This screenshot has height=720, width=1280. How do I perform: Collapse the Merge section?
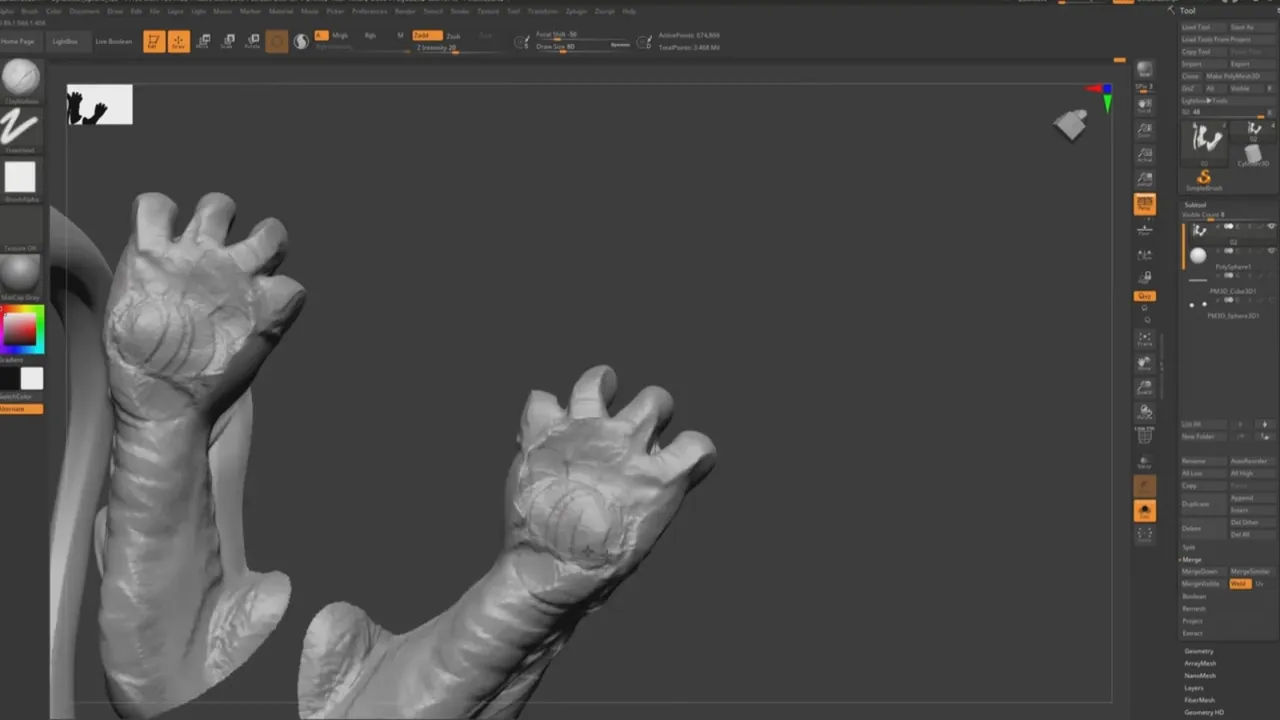pos(1192,560)
